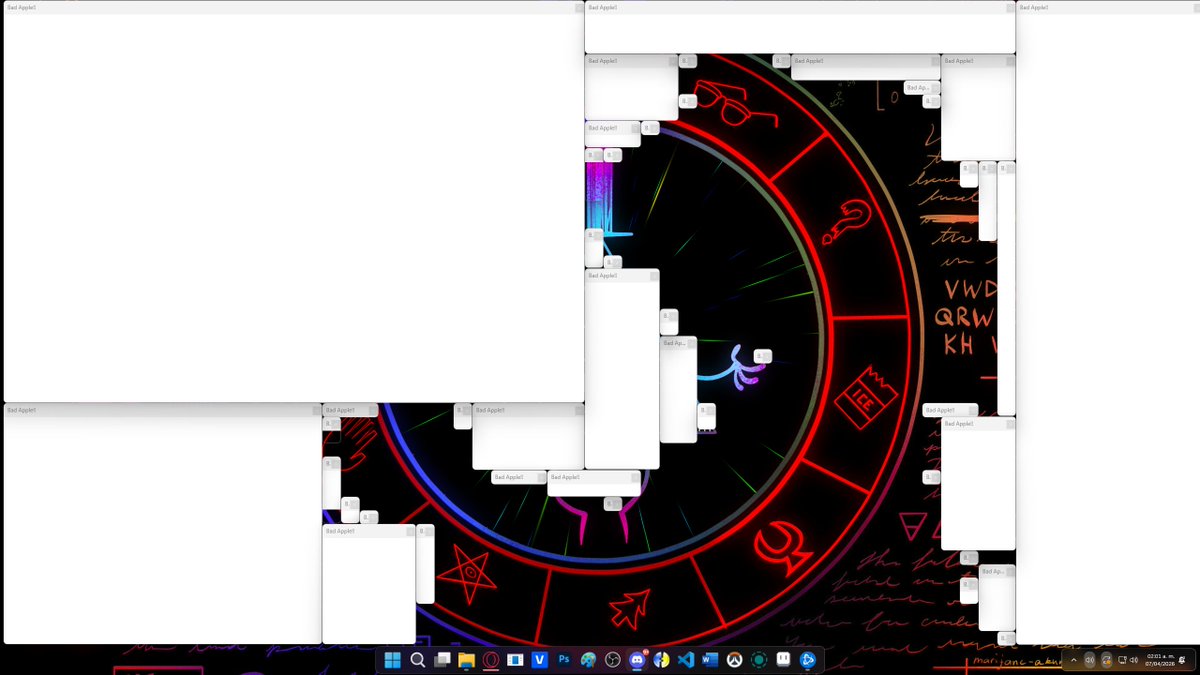
Task: Open the film-strip video app icon
Action: pyautogui.click(x=515, y=660)
